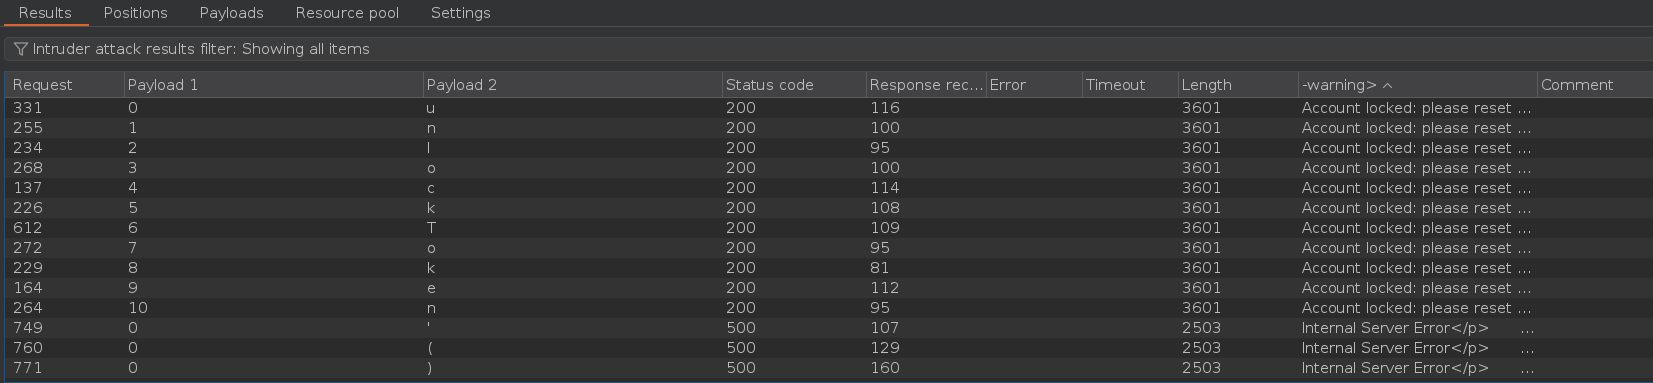1653x383 pixels.
Task: Select request 272 row
Action: coord(828,248)
